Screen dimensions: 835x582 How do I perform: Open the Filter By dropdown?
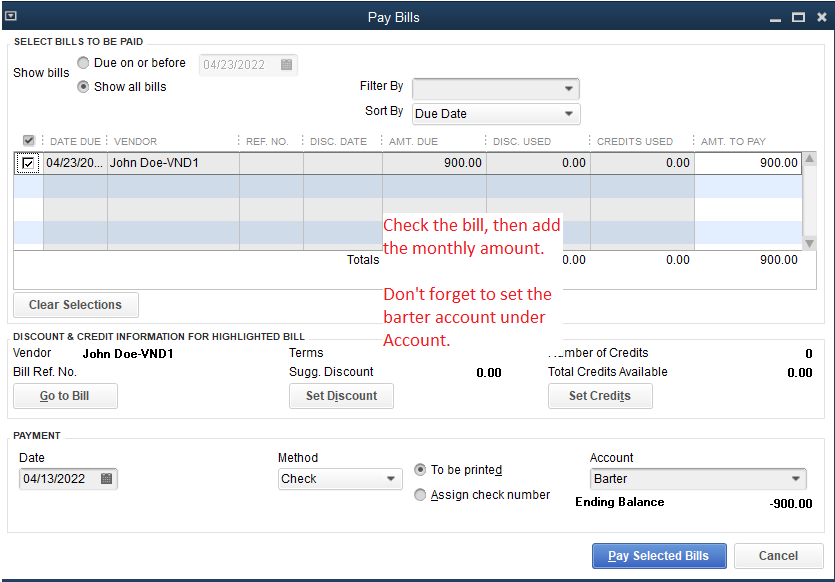(496, 88)
